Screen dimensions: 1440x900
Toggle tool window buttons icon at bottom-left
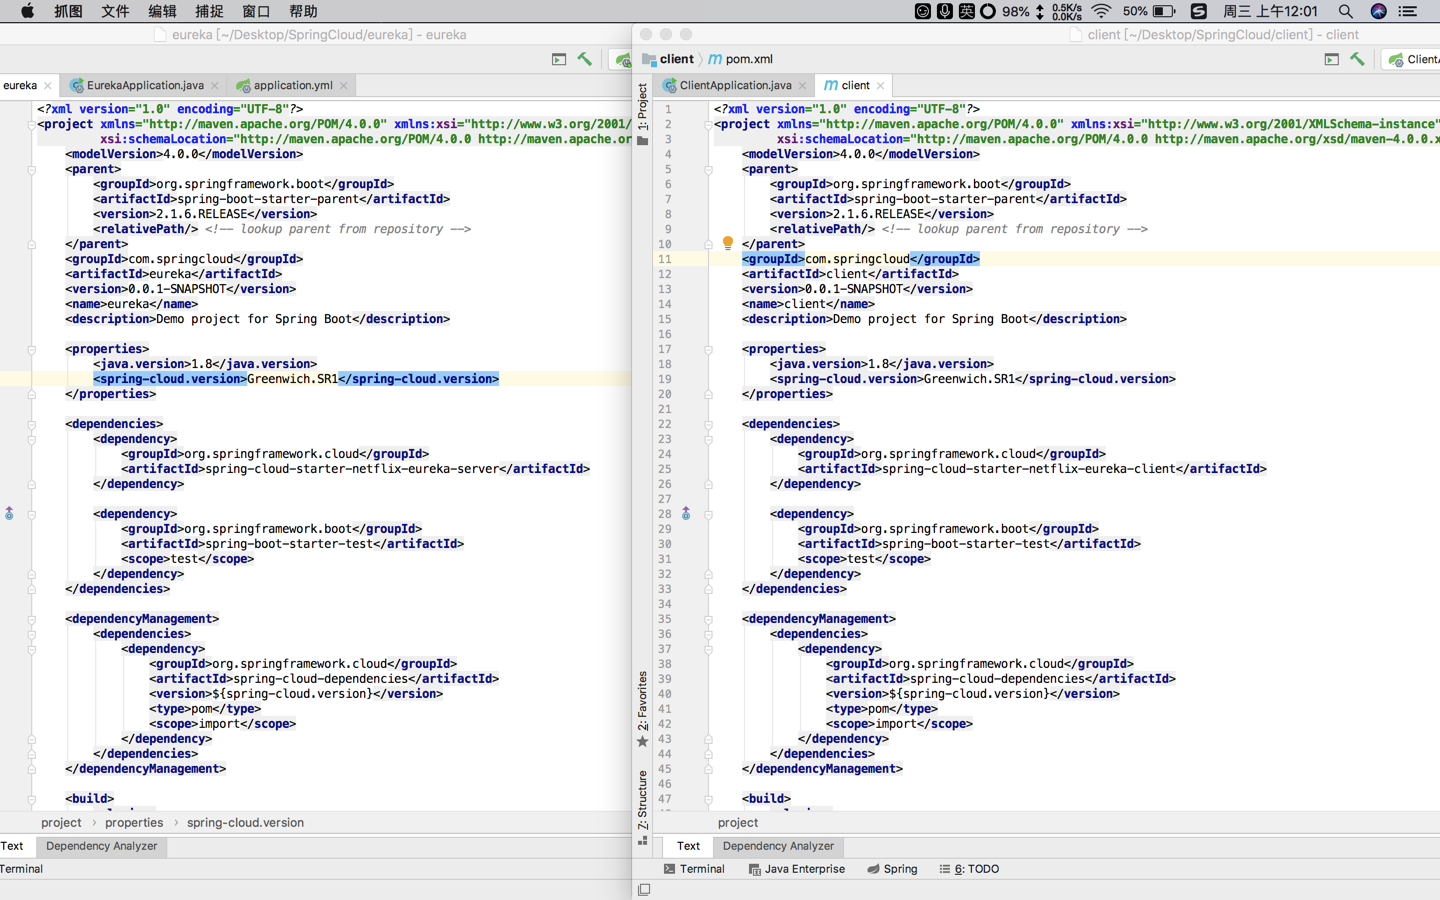point(644,889)
